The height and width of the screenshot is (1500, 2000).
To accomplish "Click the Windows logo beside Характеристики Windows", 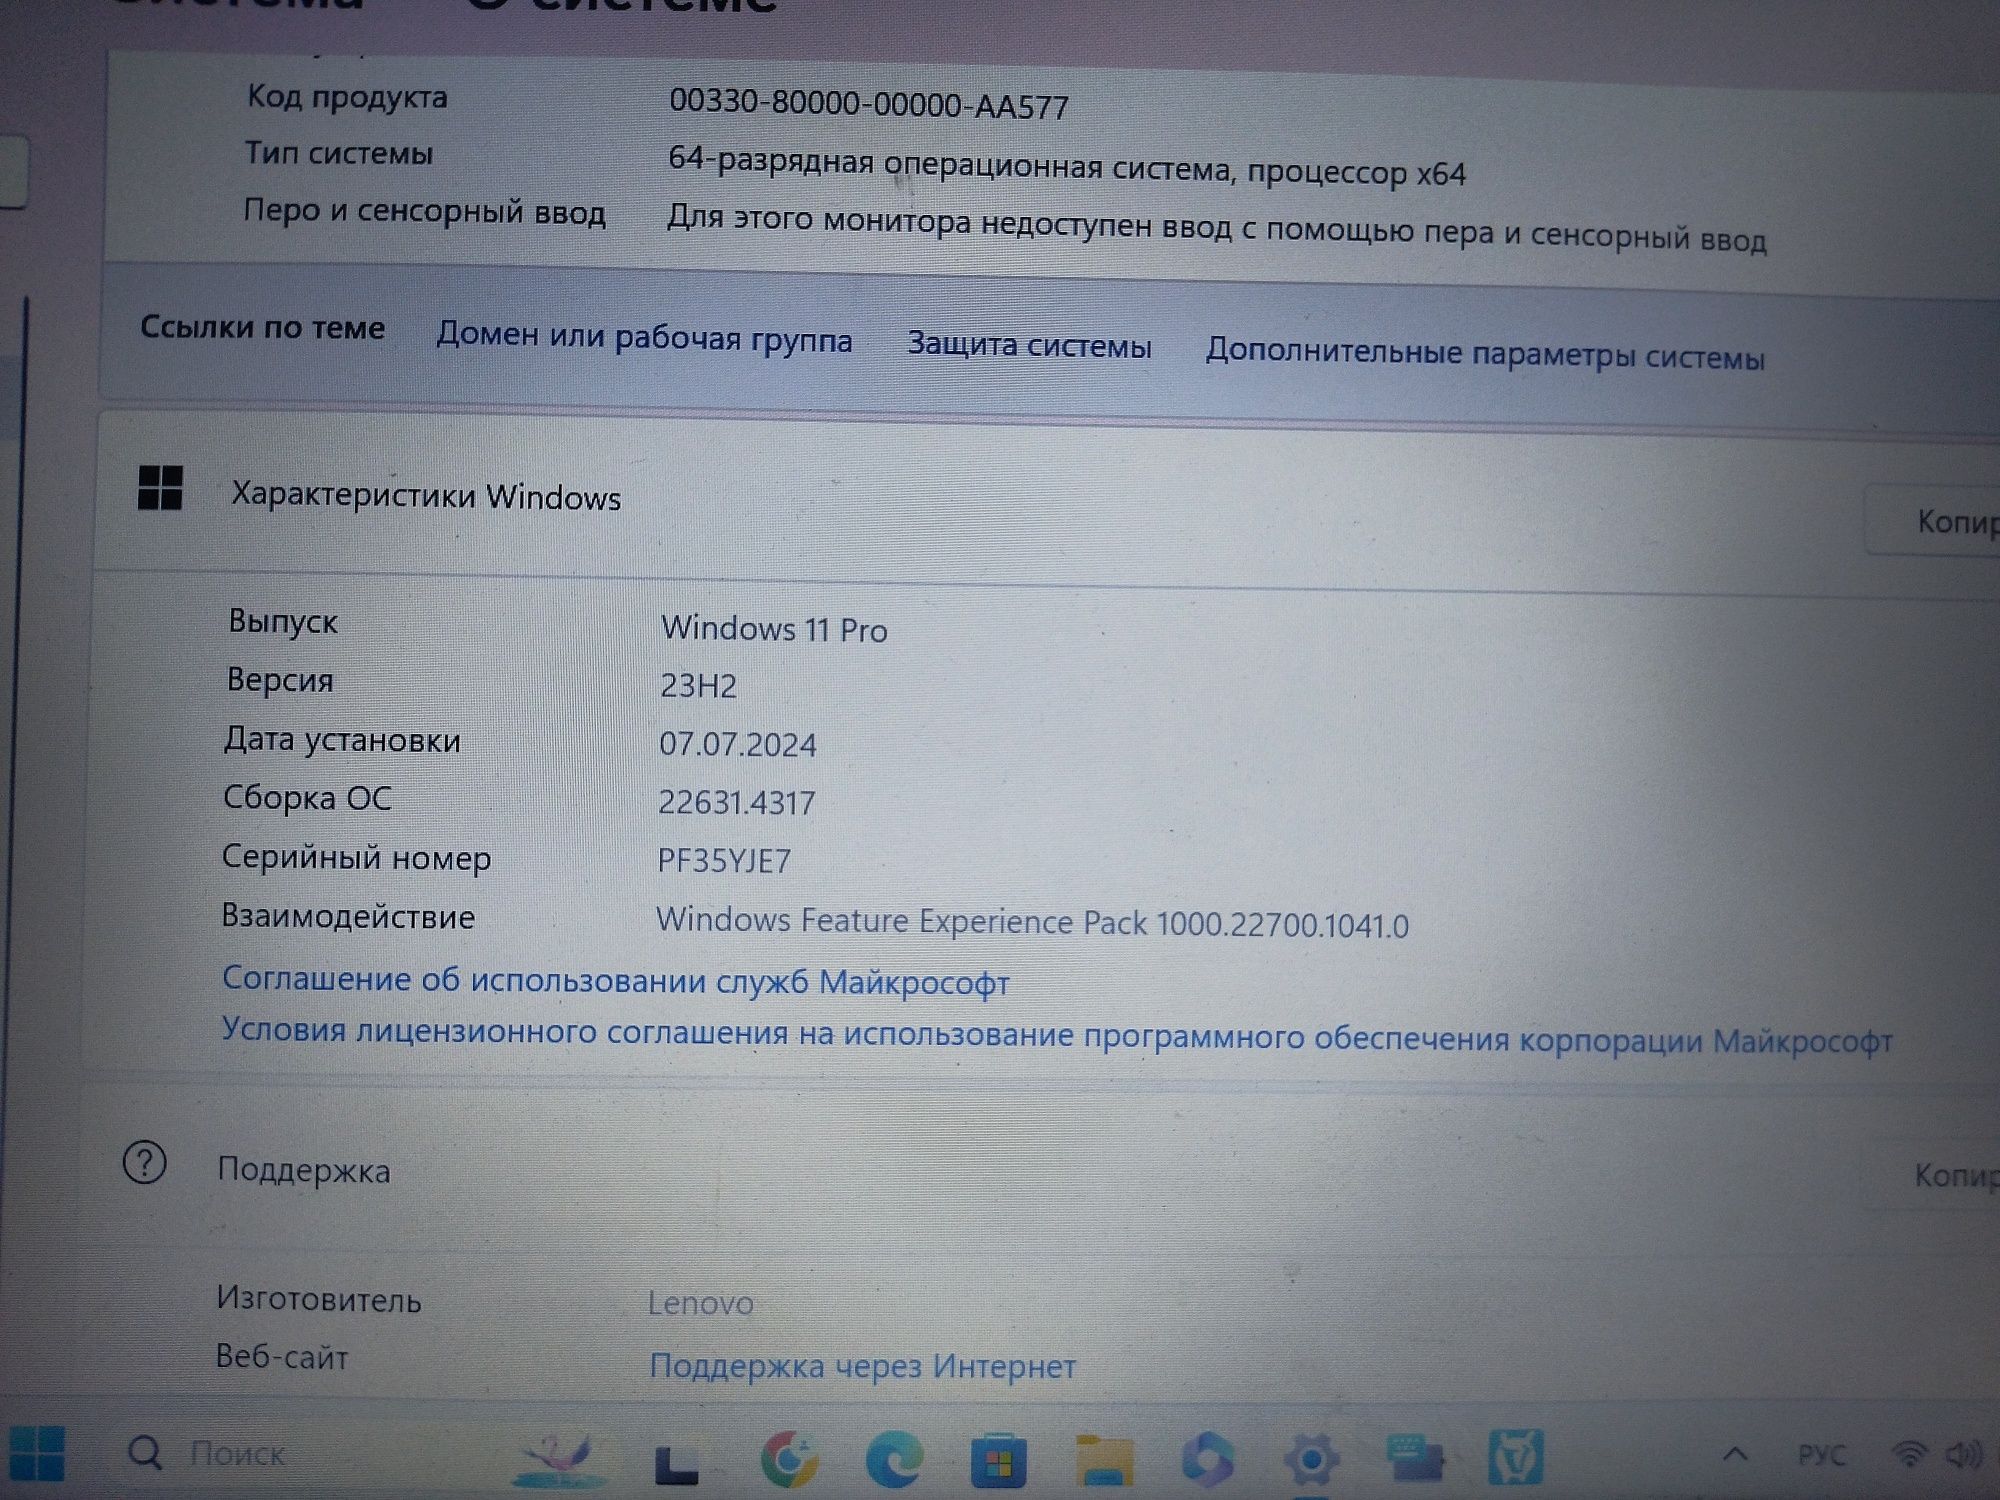I will (x=160, y=488).
